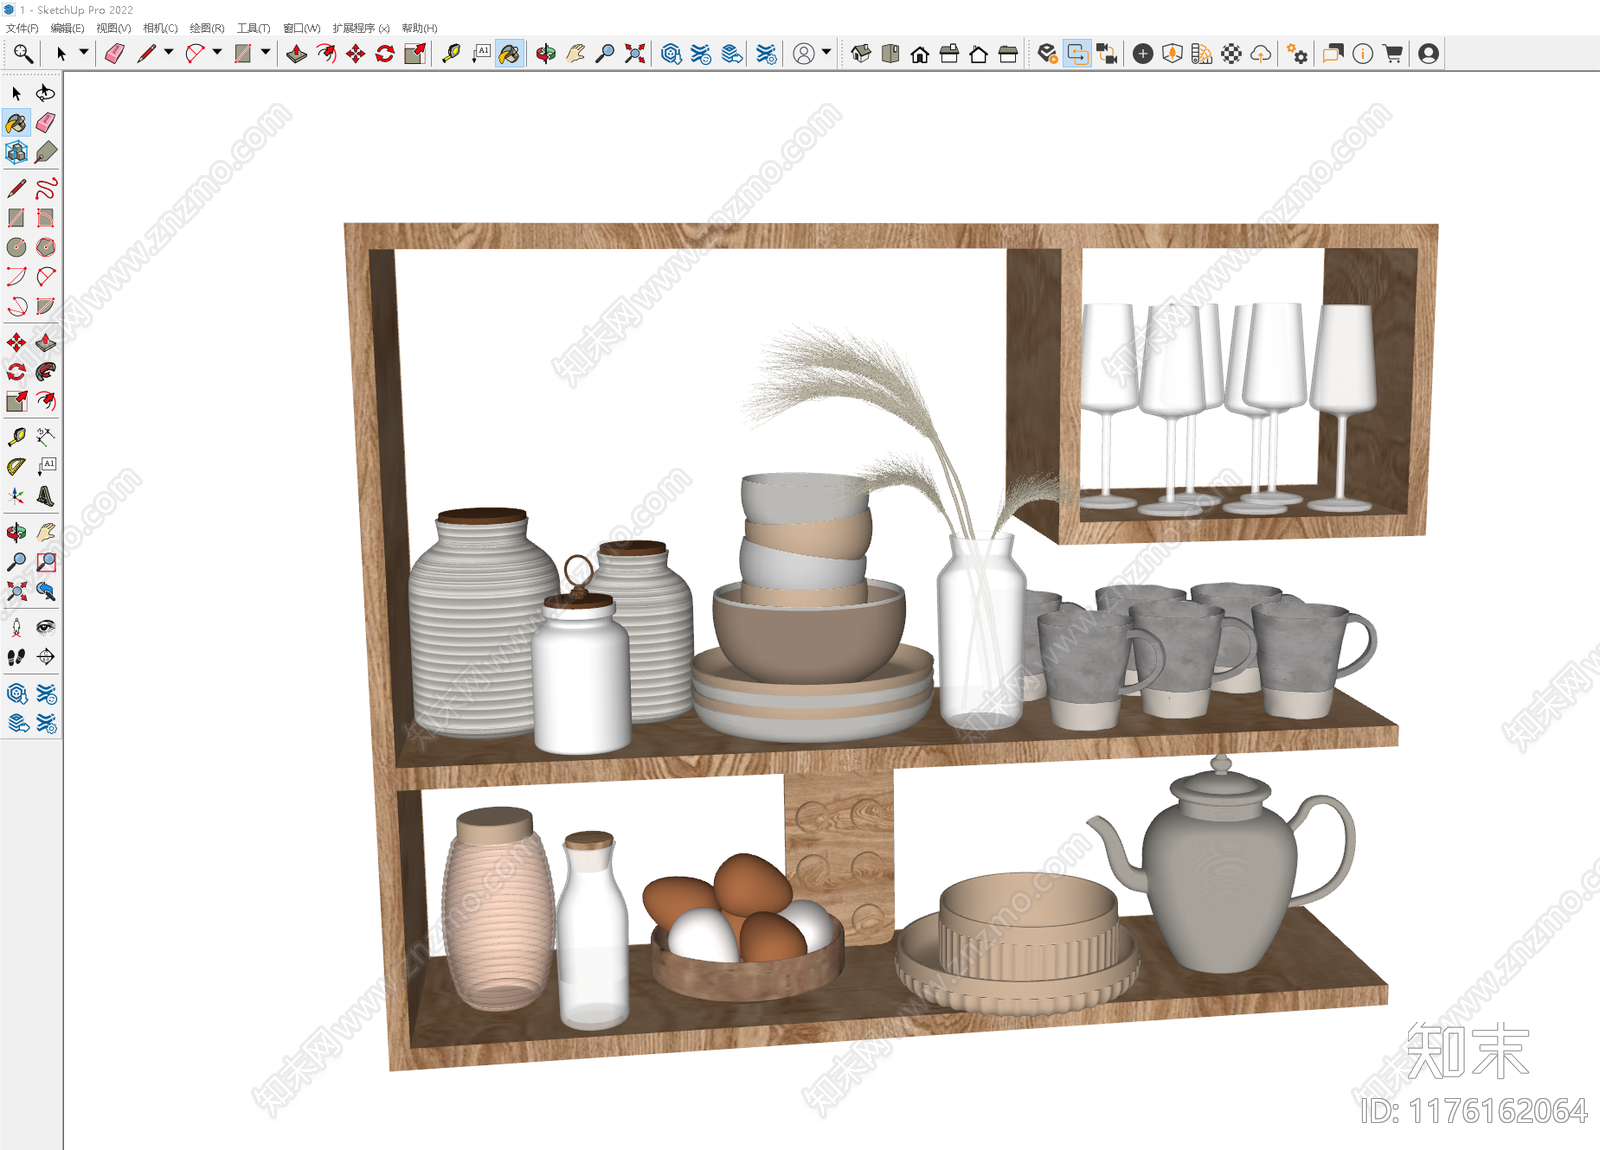
Task: Click the large ribbed jar model
Action: coord(484,623)
